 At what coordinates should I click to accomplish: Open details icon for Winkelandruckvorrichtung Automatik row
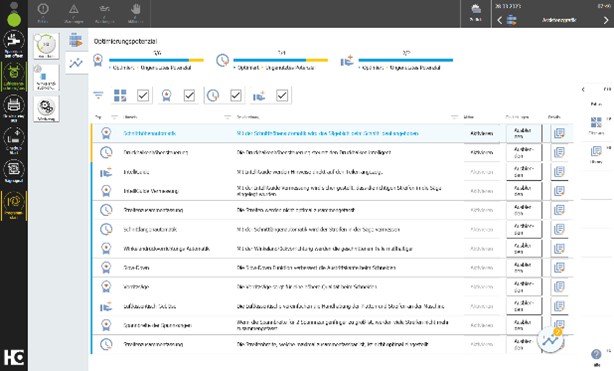coord(559,248)
